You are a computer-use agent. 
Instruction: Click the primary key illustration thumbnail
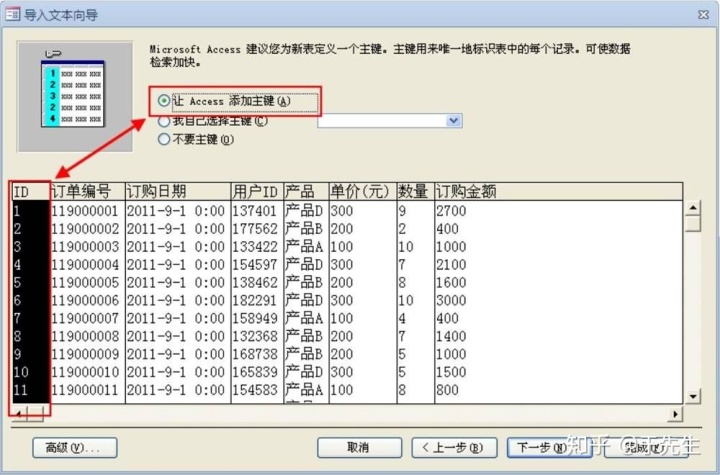tap(74, 96)
